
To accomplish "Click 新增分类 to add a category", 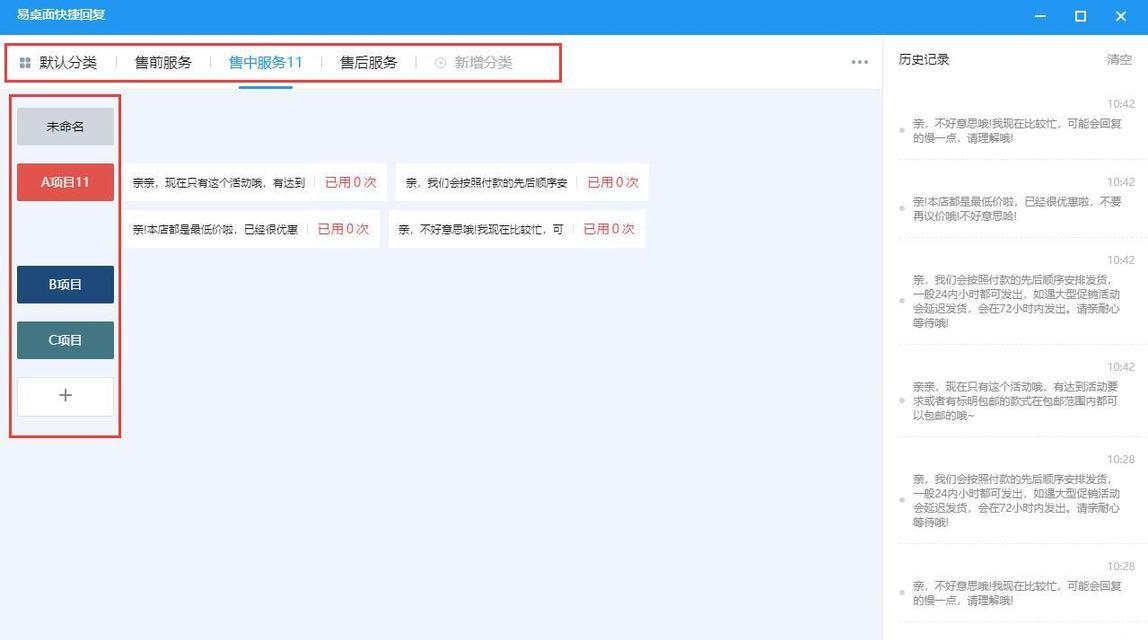I will point(483,63).
